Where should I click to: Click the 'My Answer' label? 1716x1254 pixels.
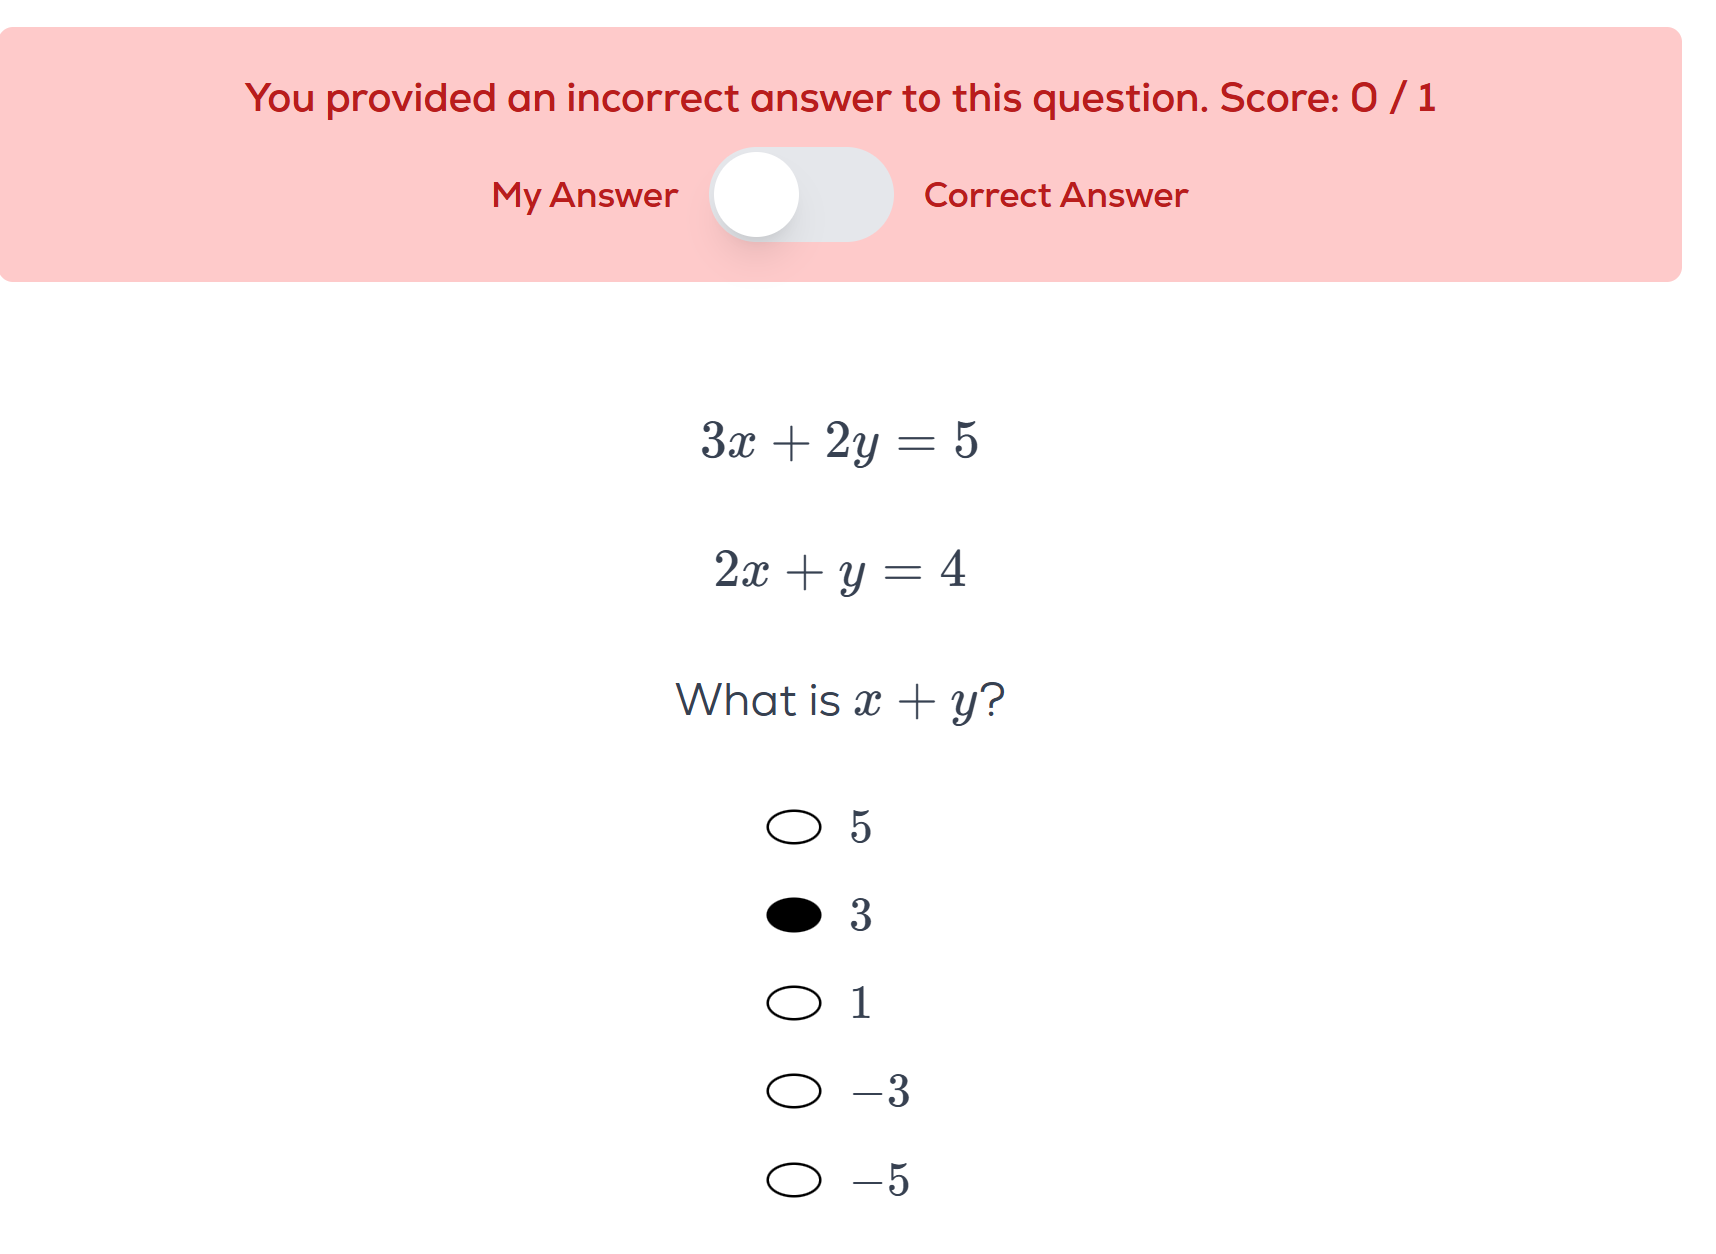(584, 195)
